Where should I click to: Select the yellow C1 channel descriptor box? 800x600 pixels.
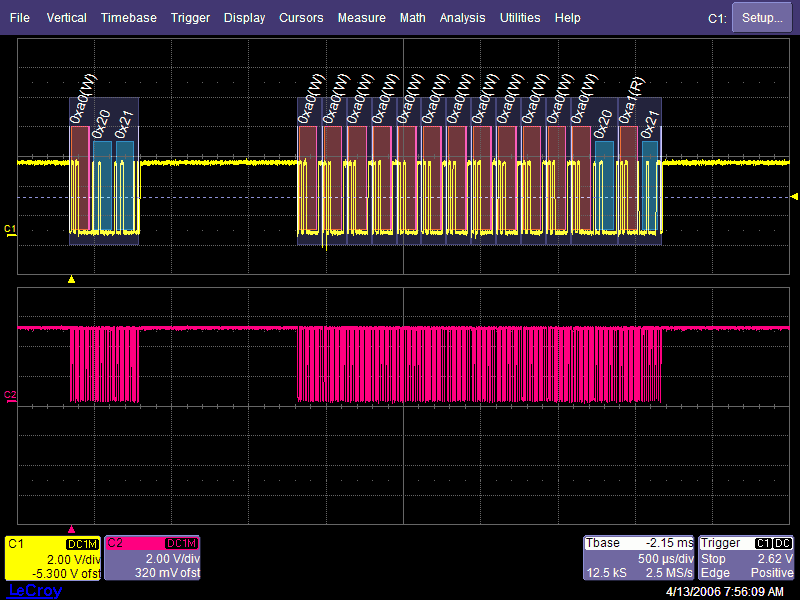click(x=53, y=558)
